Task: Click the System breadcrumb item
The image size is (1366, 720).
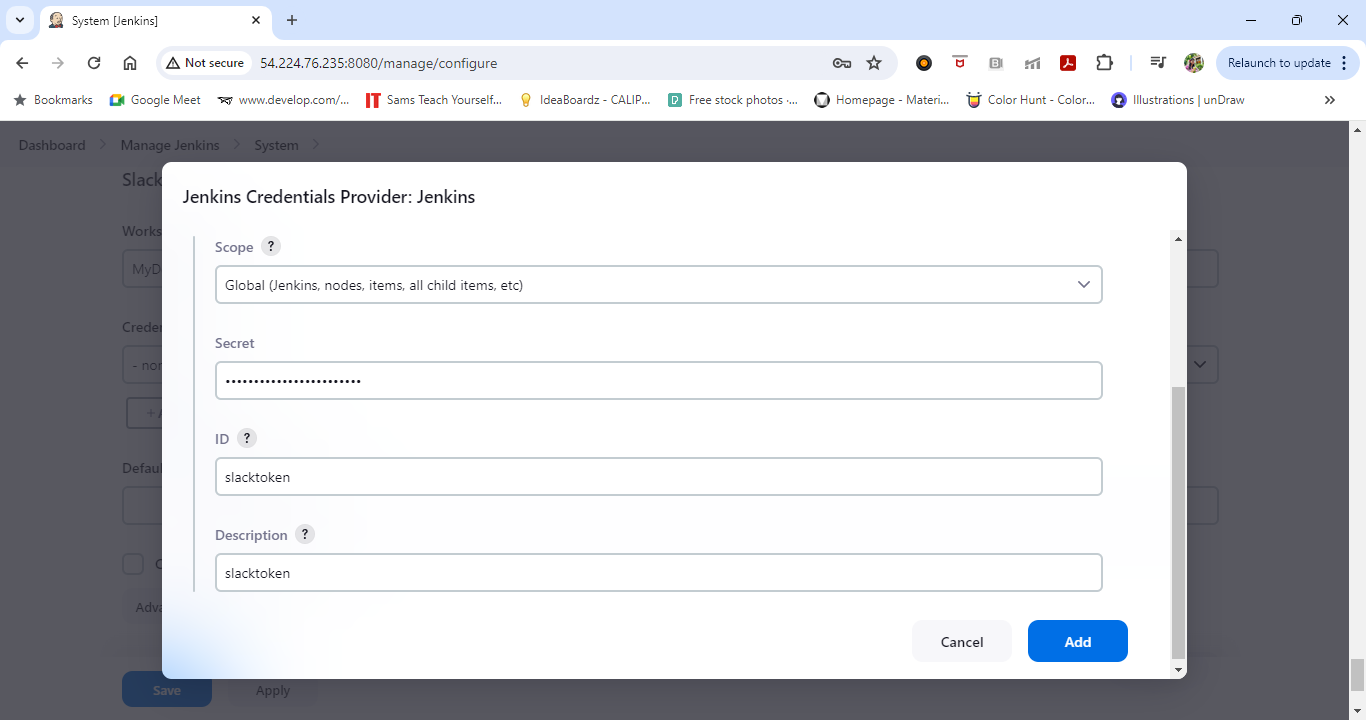Action: pyautogui.click(x=276, y=145)
